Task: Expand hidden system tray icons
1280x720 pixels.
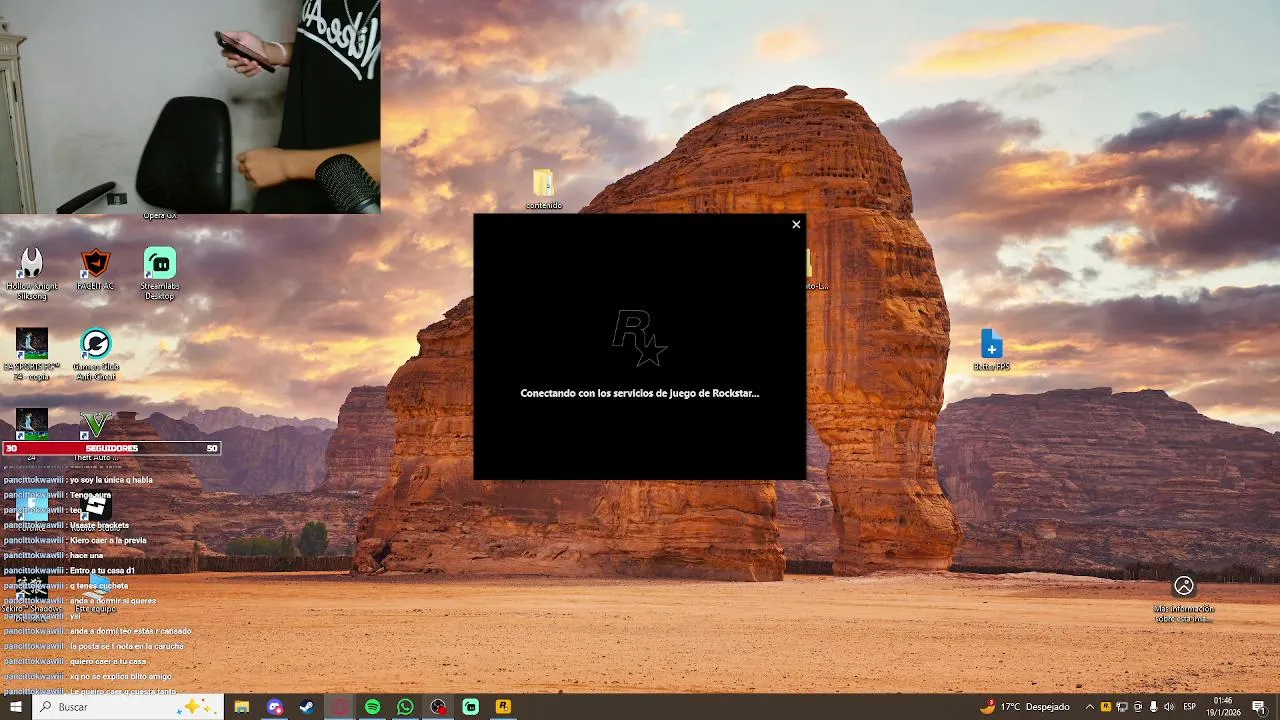Action: [1090, 707]
